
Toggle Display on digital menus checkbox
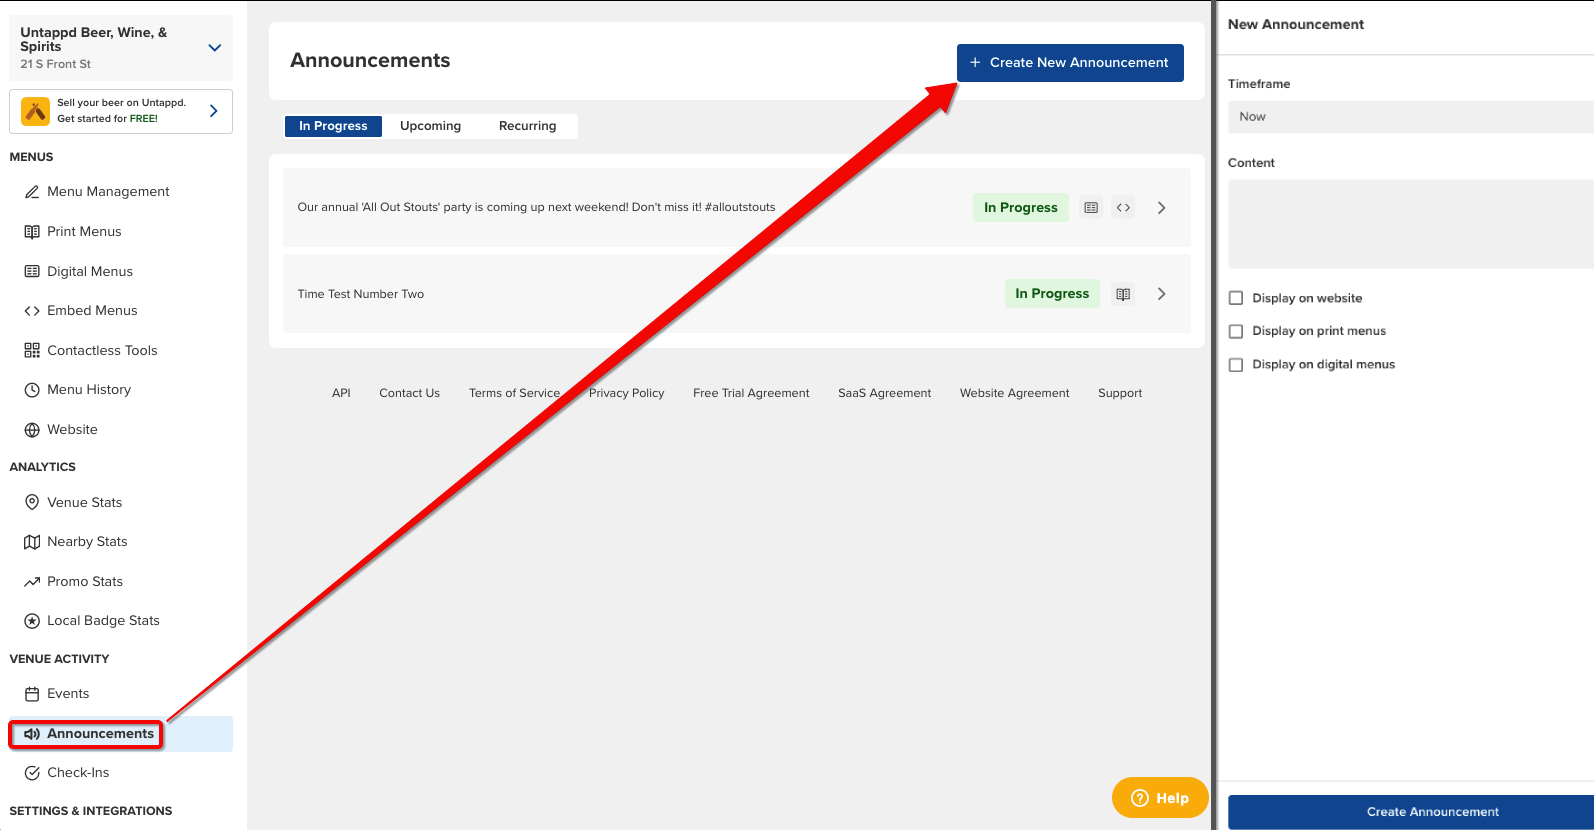[1236, 365]
